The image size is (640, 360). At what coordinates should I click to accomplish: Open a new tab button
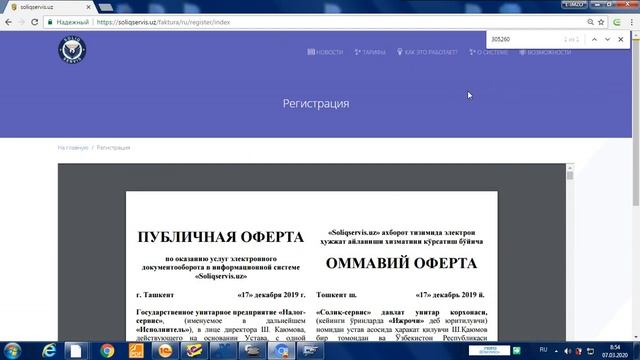(x=105, y=7)
